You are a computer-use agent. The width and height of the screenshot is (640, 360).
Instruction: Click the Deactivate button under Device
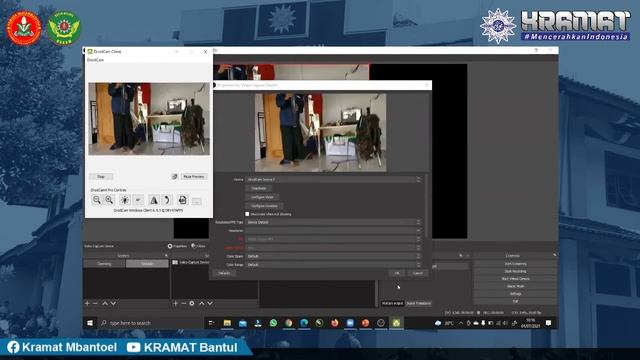pos(259,188)
